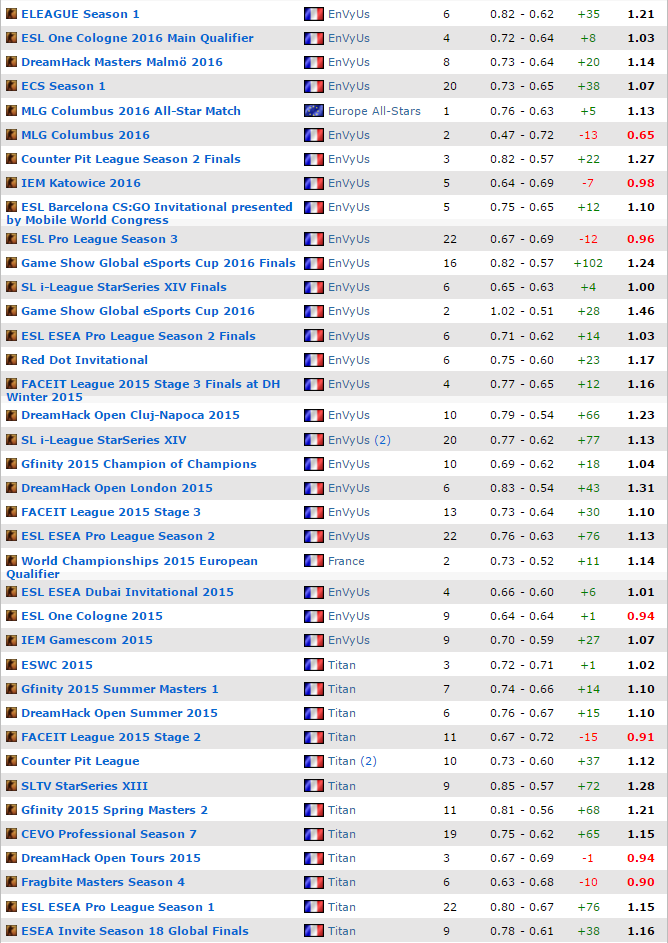The width and height of the screenshot is (668, 943).
Task: Click the flag in DreamHack Open London 2015 row
Action: click(x=314, y=488)
